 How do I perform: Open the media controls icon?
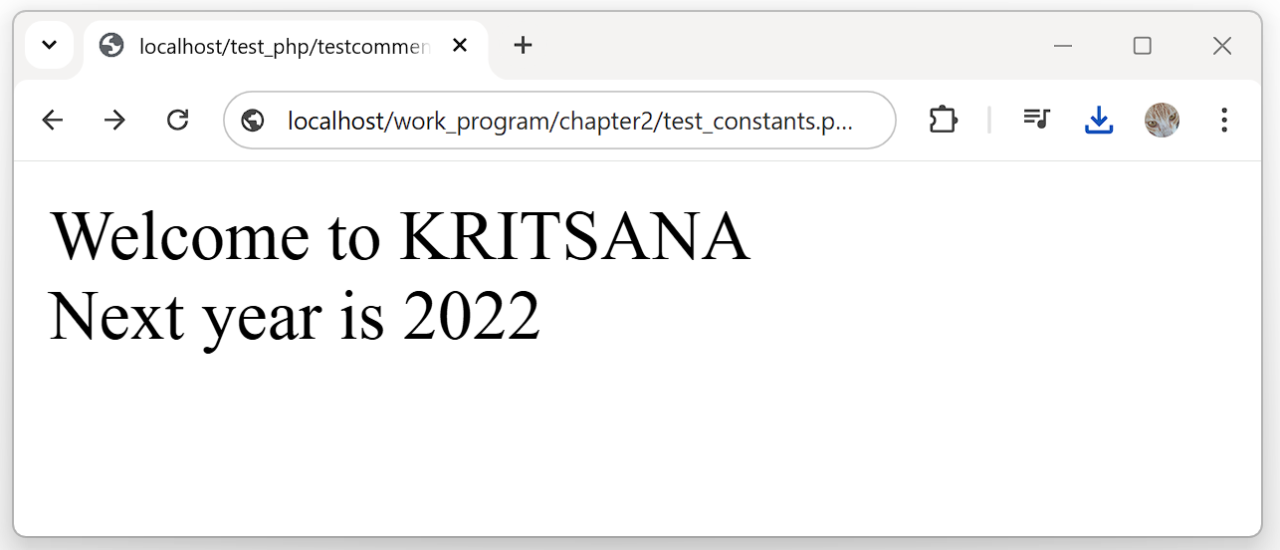click(x=1036, y=120)
